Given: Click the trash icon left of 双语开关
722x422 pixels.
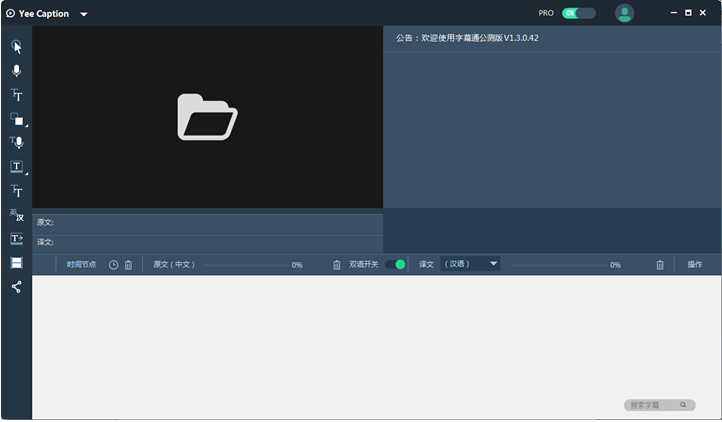Looking at the screenshot, I should tap(337, 265).
